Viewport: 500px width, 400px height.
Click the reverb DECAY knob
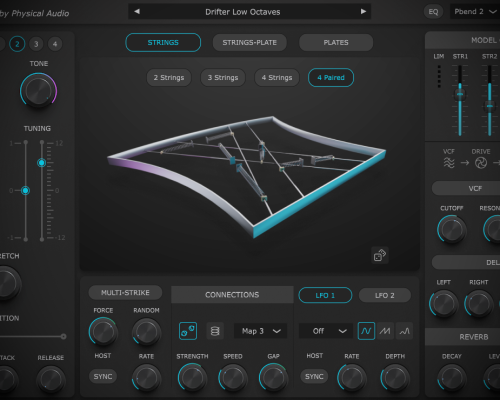(452, 378)
